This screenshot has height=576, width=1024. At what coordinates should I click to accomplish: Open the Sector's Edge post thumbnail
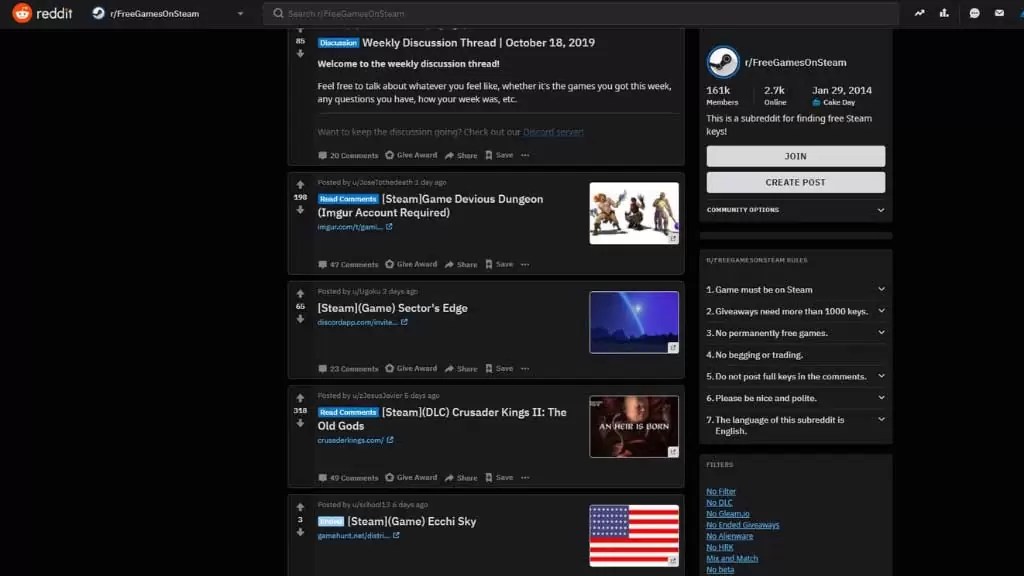[634, 322]
